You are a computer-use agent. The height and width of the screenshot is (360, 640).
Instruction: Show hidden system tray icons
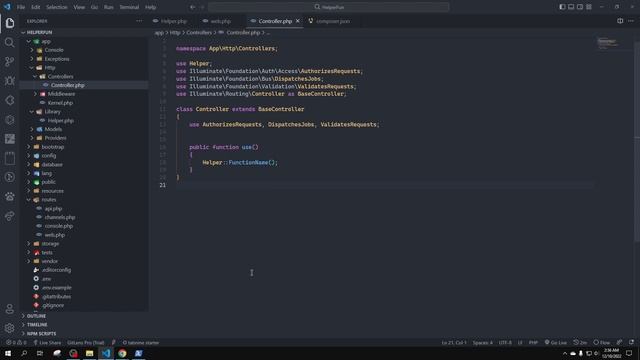pyautogui.click(x=565, y=353)
